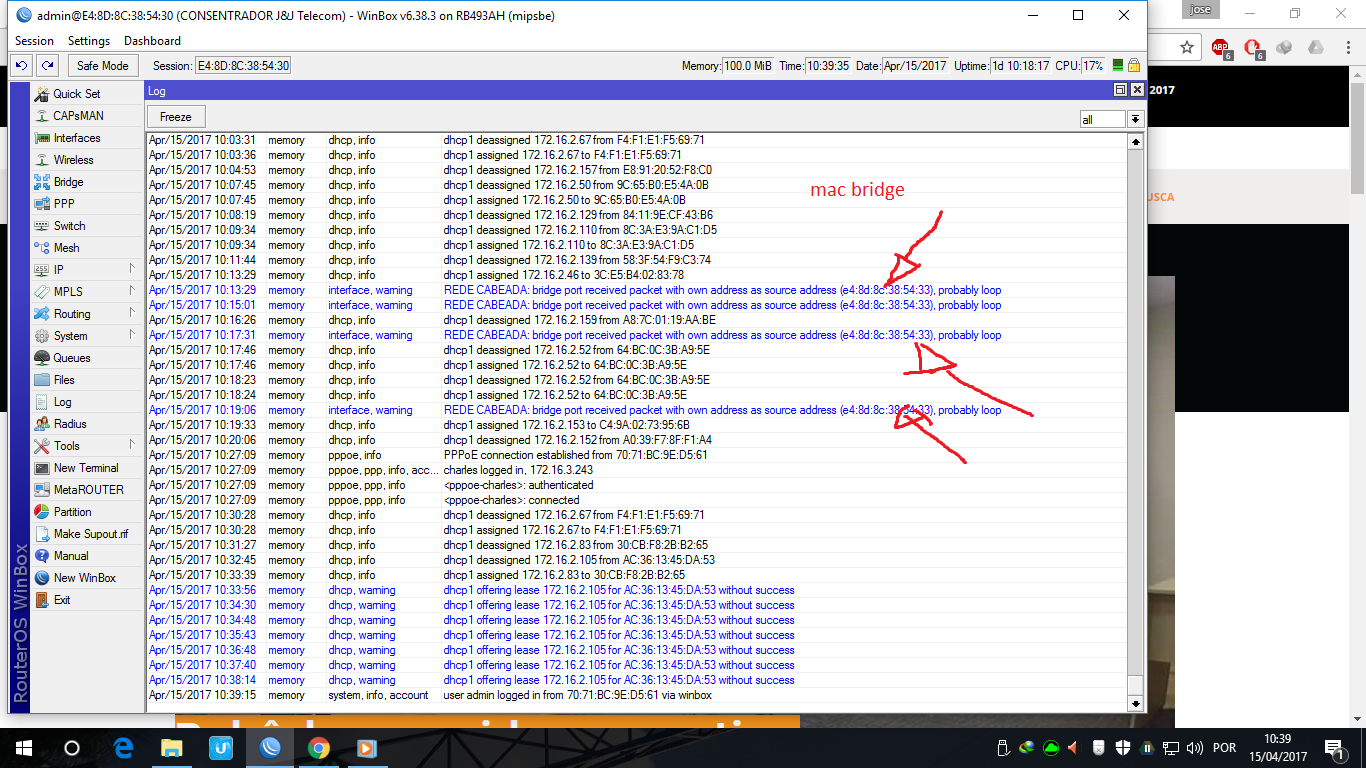Viewport: 1366px width, 768px height.
Task: Expand the IP submenu arrow
Action: click(132, 269)
